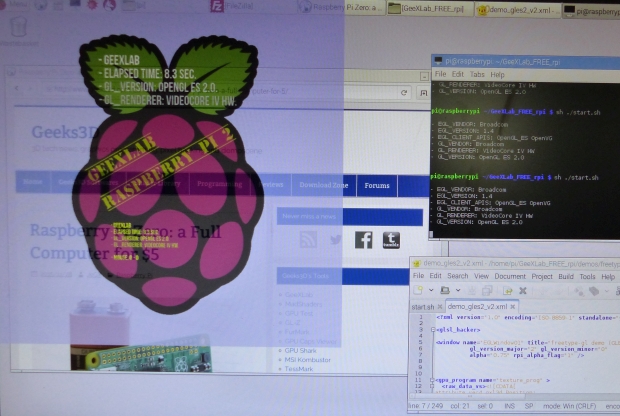
Task: Open the New file template dropdown arrow in Geany
Action: tap(431, 290)
